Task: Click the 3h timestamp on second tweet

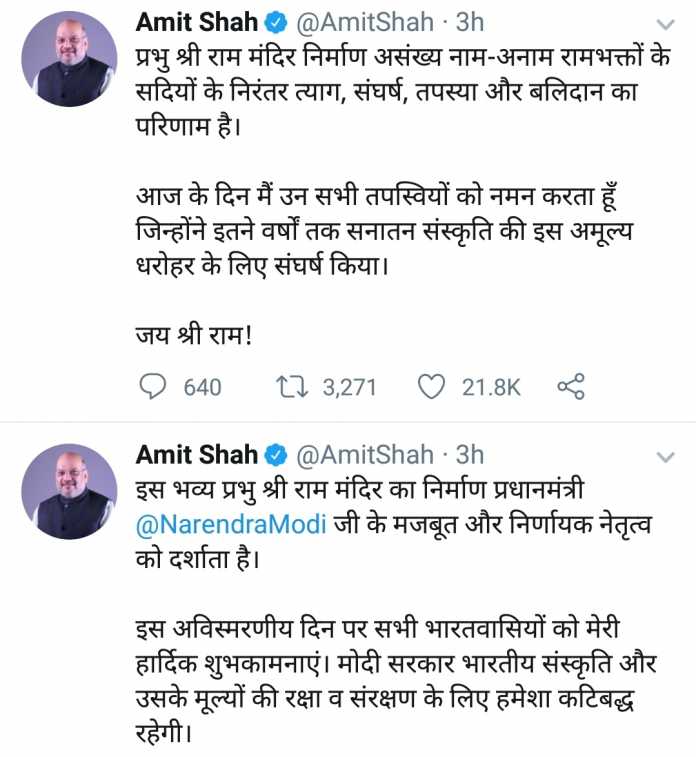Action: tap(470, 455)
